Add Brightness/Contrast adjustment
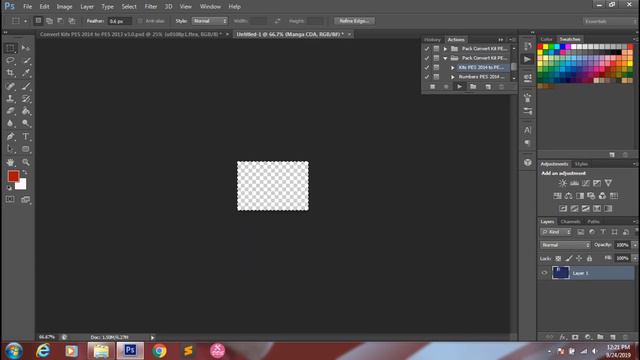 tap(563, 183)
